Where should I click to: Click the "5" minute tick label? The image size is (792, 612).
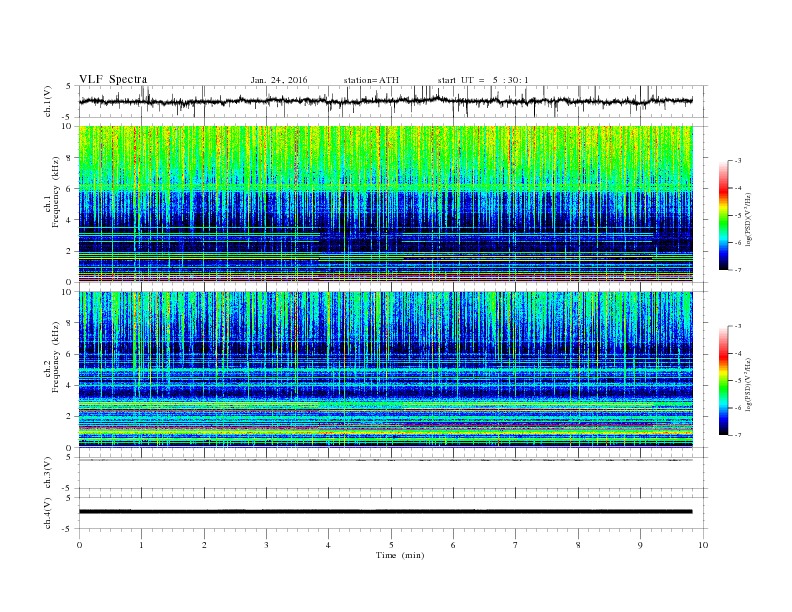391,545
